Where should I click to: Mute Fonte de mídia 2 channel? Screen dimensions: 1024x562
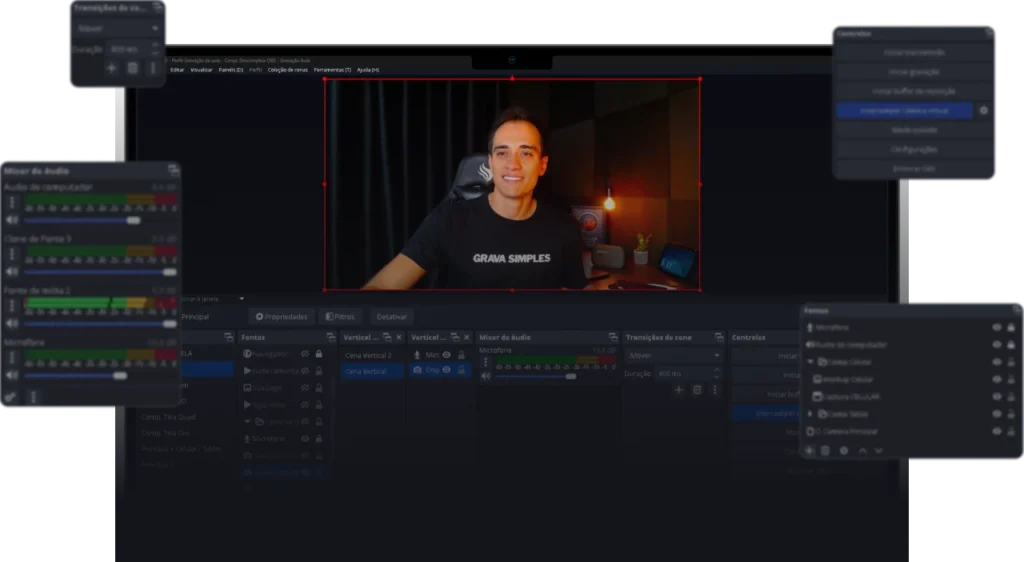pyautogui.click(x=12, y=323)
